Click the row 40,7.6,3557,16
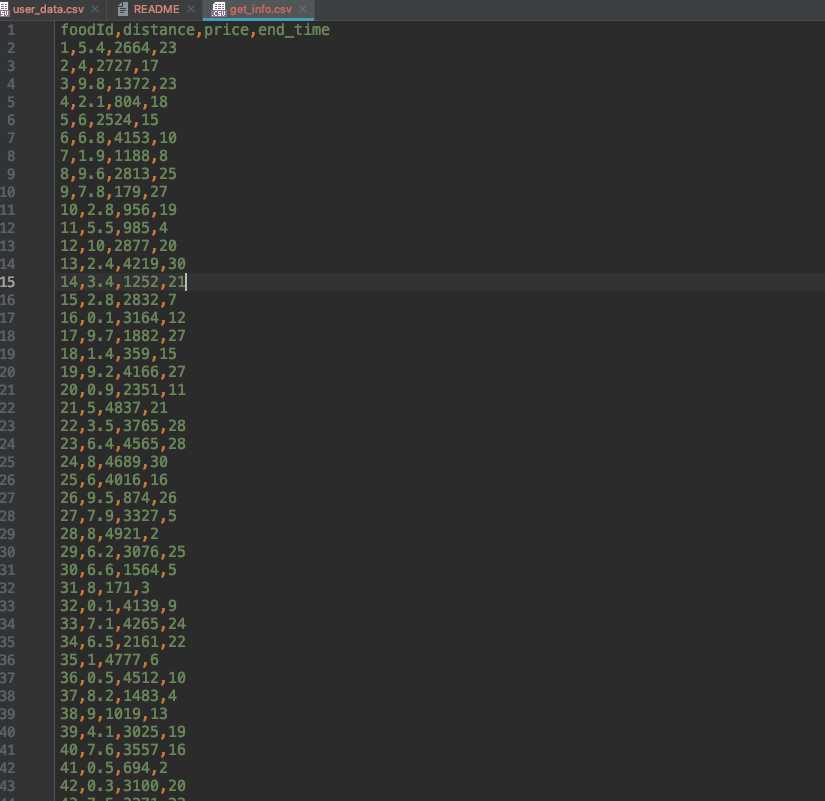The width and height of the screenshot is (825, 801). tap(123, 749)
